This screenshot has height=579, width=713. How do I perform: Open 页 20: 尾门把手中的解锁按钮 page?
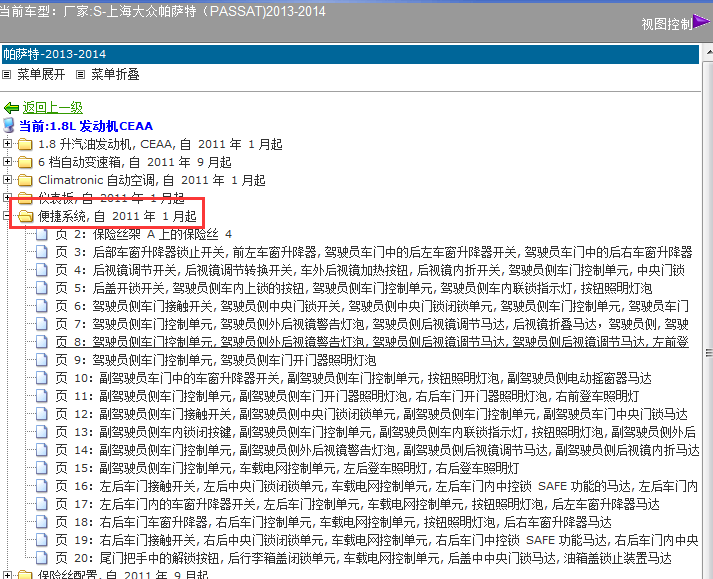[x=363, y=558]
